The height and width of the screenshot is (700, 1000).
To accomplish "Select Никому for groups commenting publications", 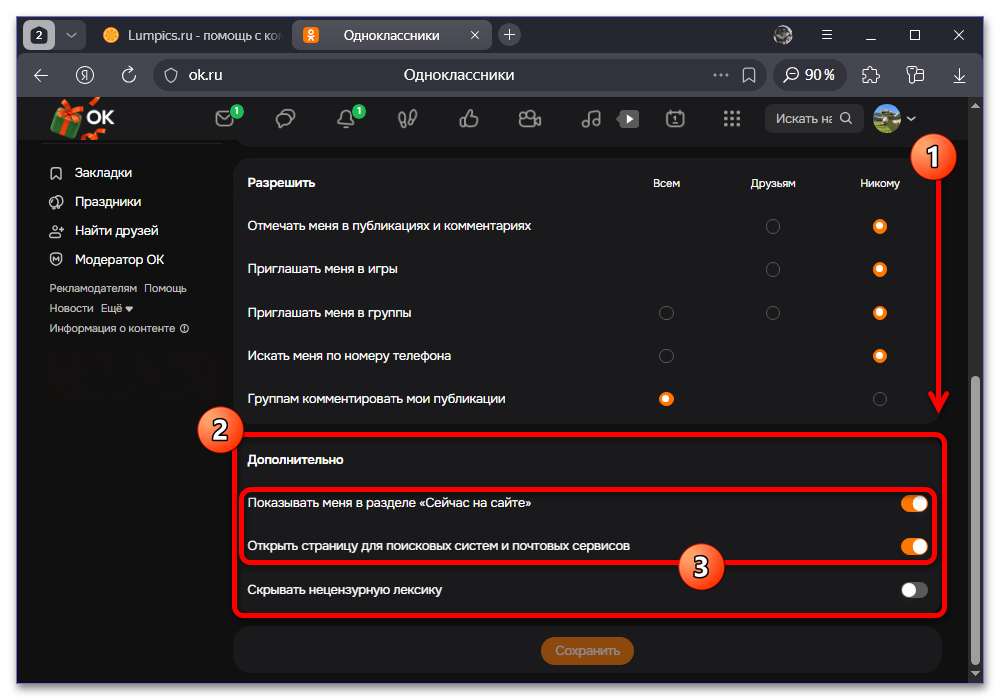I will pyautogui.click(x=879, y=399).
